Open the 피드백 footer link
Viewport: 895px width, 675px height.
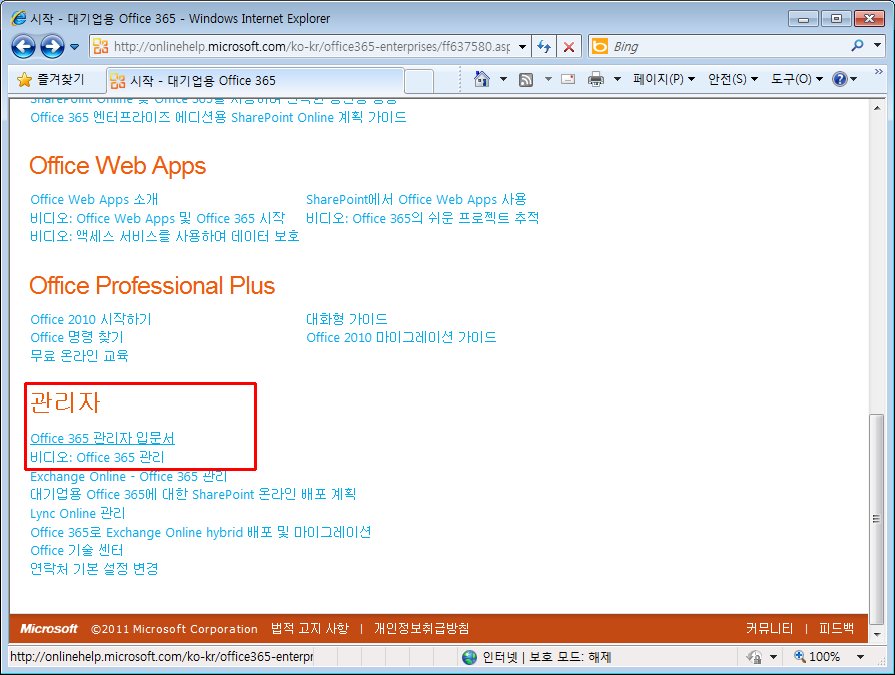(836, 629)
